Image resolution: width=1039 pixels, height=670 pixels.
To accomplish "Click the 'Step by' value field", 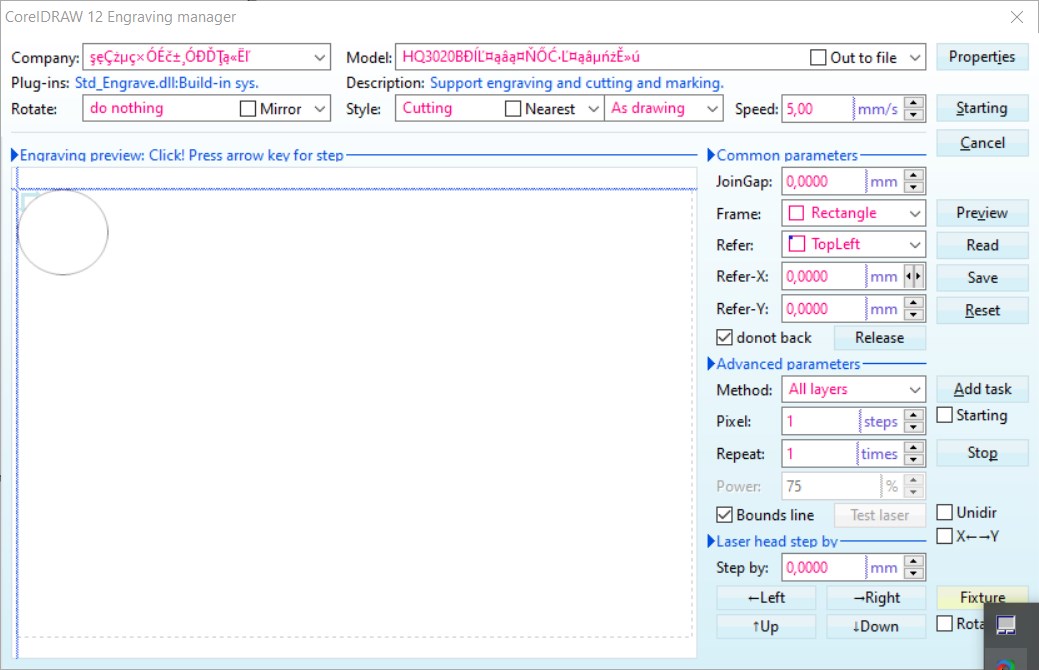I will click(x=824, y=568).
